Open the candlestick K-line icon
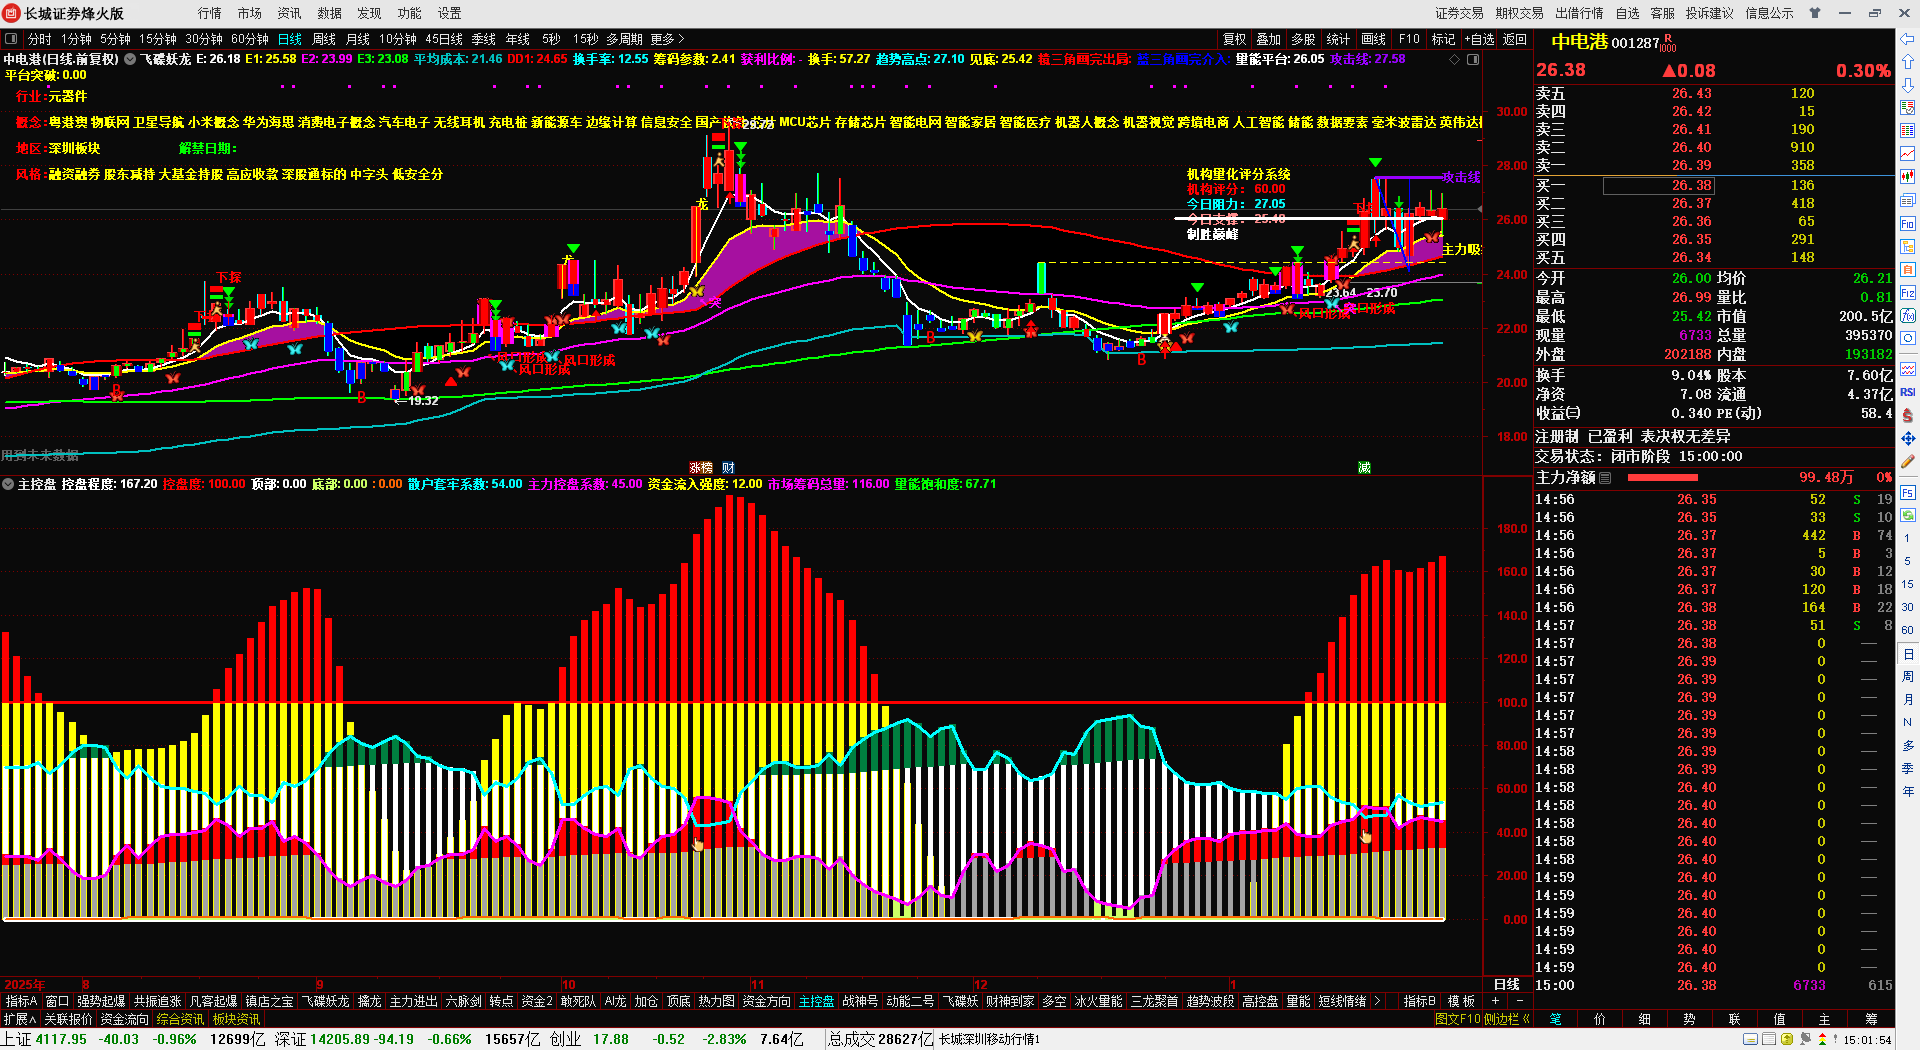 click(1908, 177)
